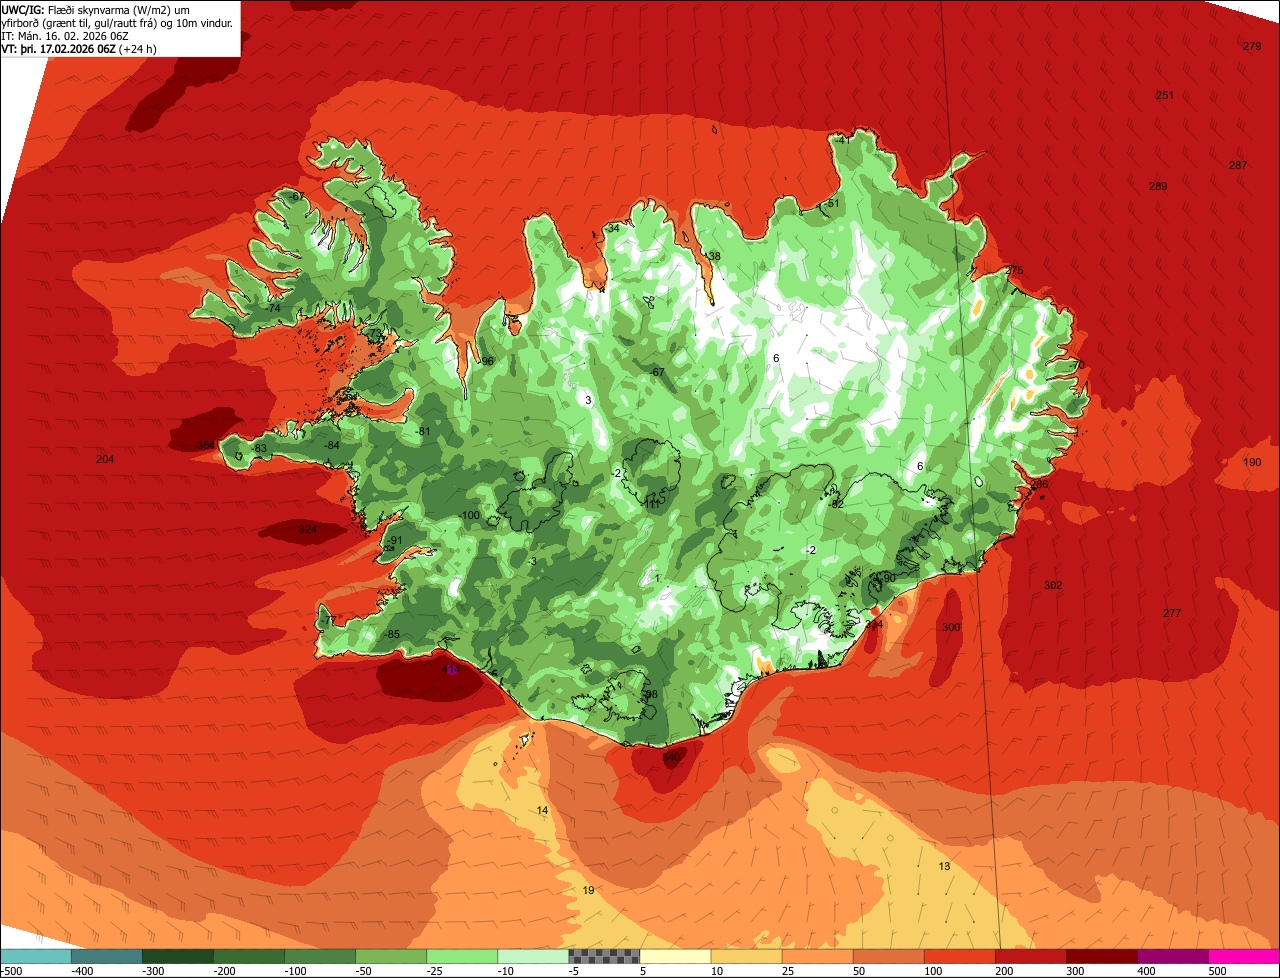Screen dimensions: 1280x978
Task: Click the map value 190
Action: coord(1252,463)
